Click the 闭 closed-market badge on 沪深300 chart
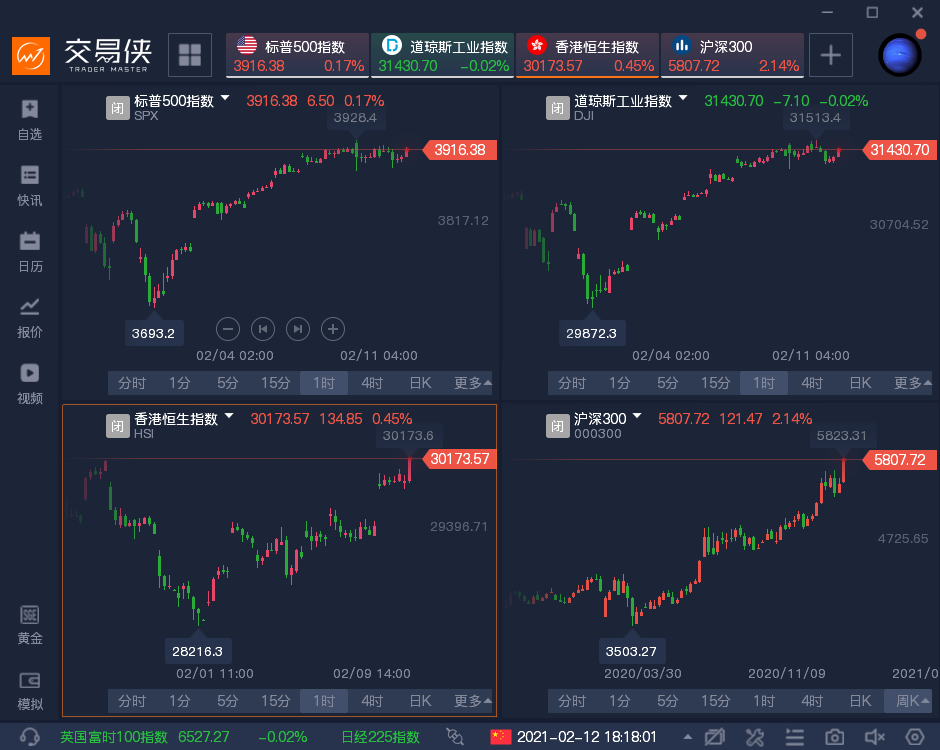Viewport: 940px width, 750px height. pyautogui.click(x=558, y=426)
